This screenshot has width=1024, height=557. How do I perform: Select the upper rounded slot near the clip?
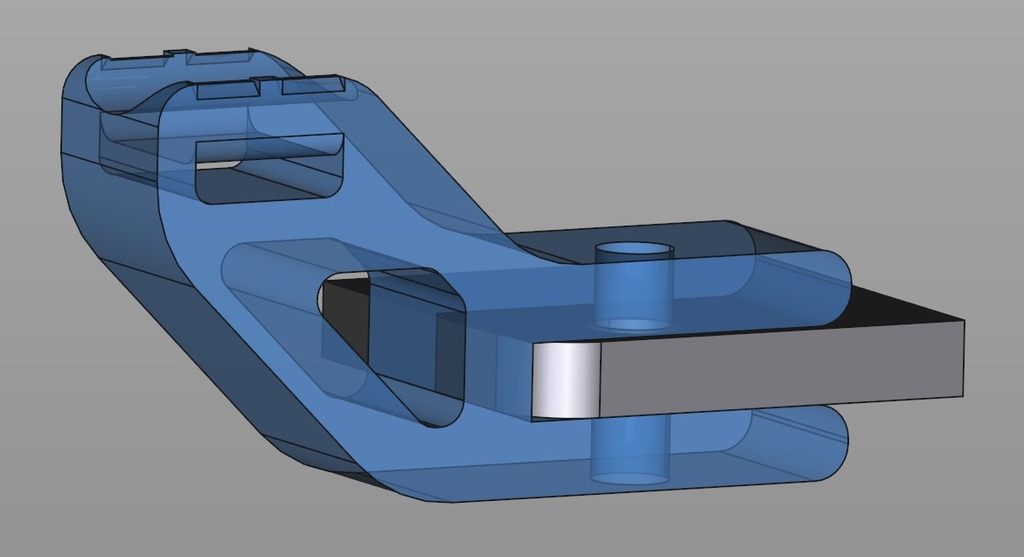(x=270, y=169)
